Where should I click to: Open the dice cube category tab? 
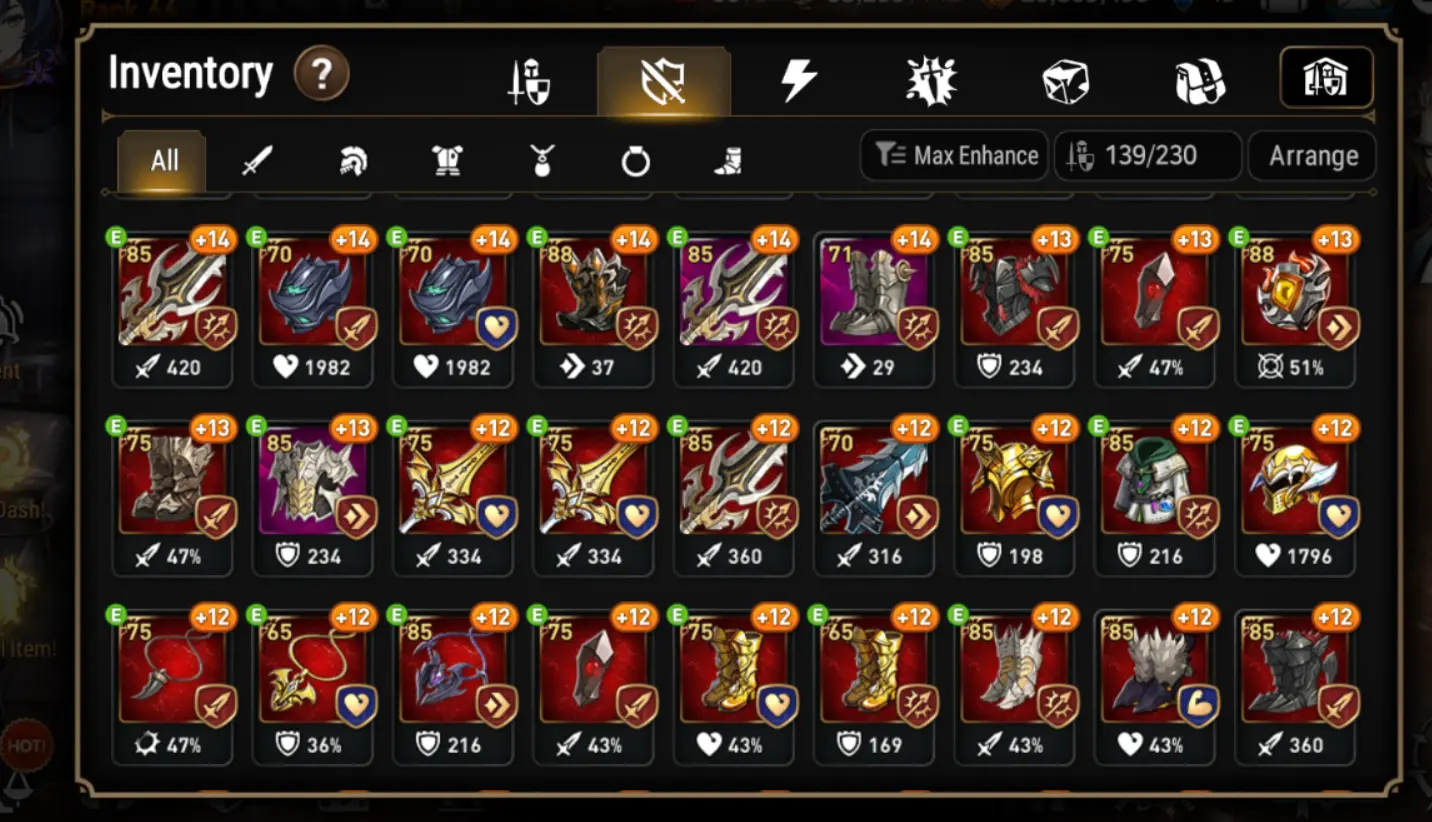pyautogui.click(x=1065, y=81)
